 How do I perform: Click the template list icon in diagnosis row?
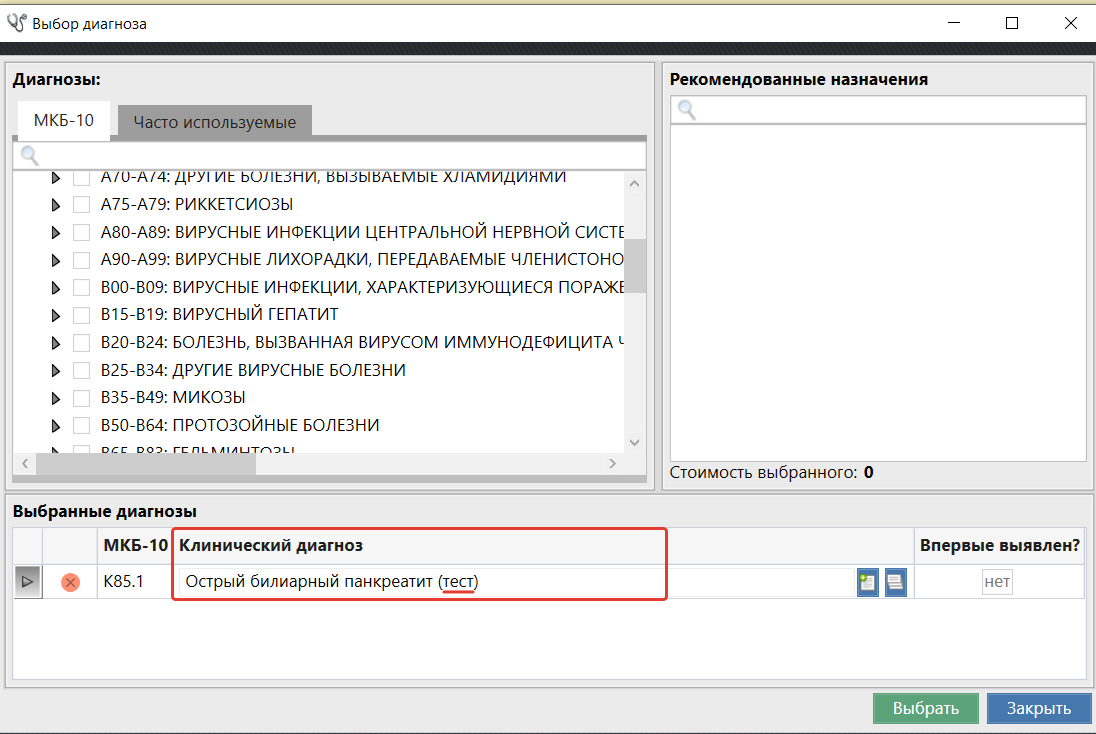tap(895, 582)
